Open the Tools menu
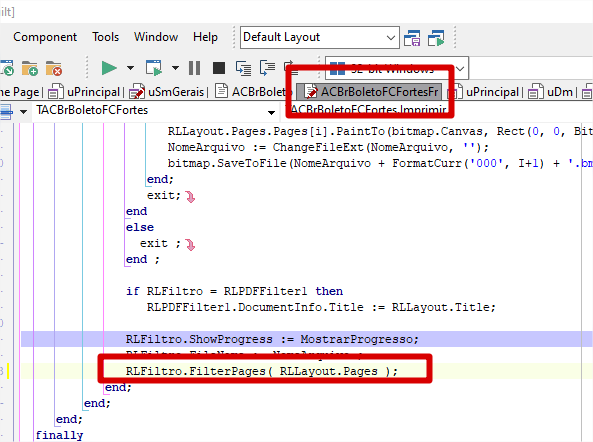Viewport: 593px width, 442px height. pyautogui.click(x=106, y=37)
